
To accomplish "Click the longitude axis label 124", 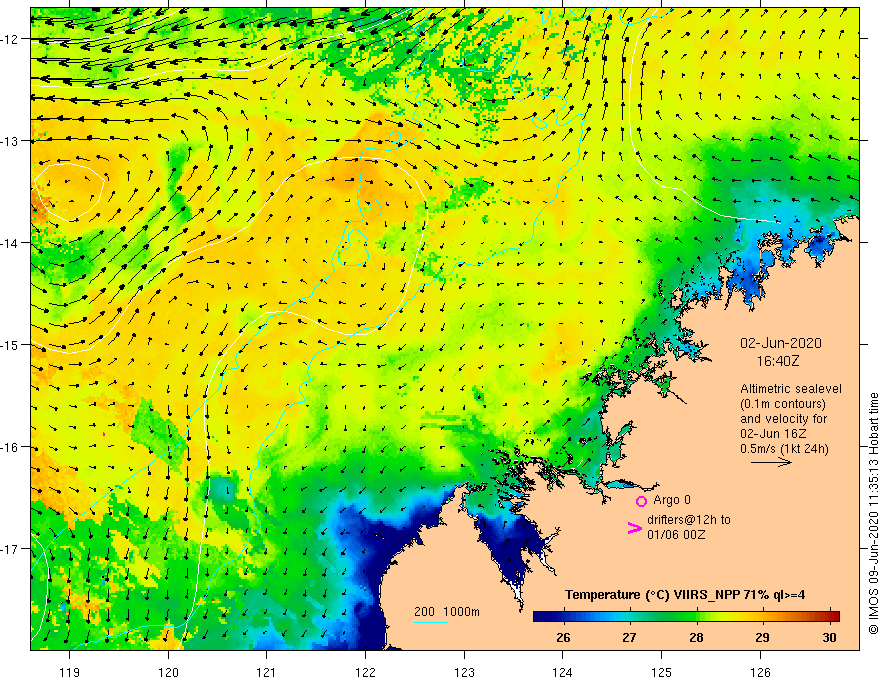I will coord(563,672).
